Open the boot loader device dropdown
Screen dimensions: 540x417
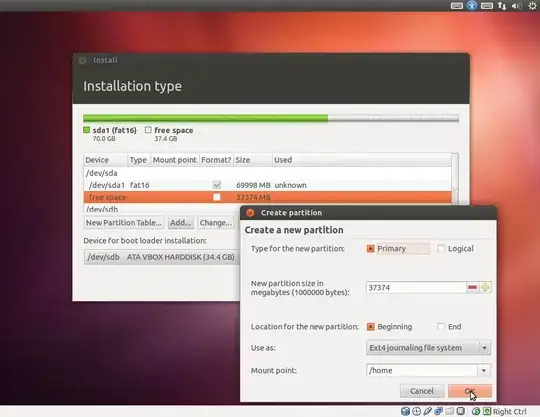(162, 257)
